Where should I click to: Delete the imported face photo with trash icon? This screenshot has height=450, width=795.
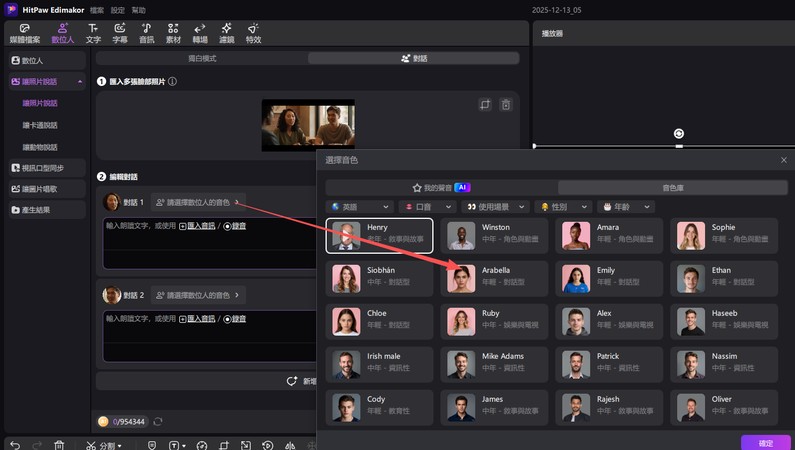tap(506, 104)
